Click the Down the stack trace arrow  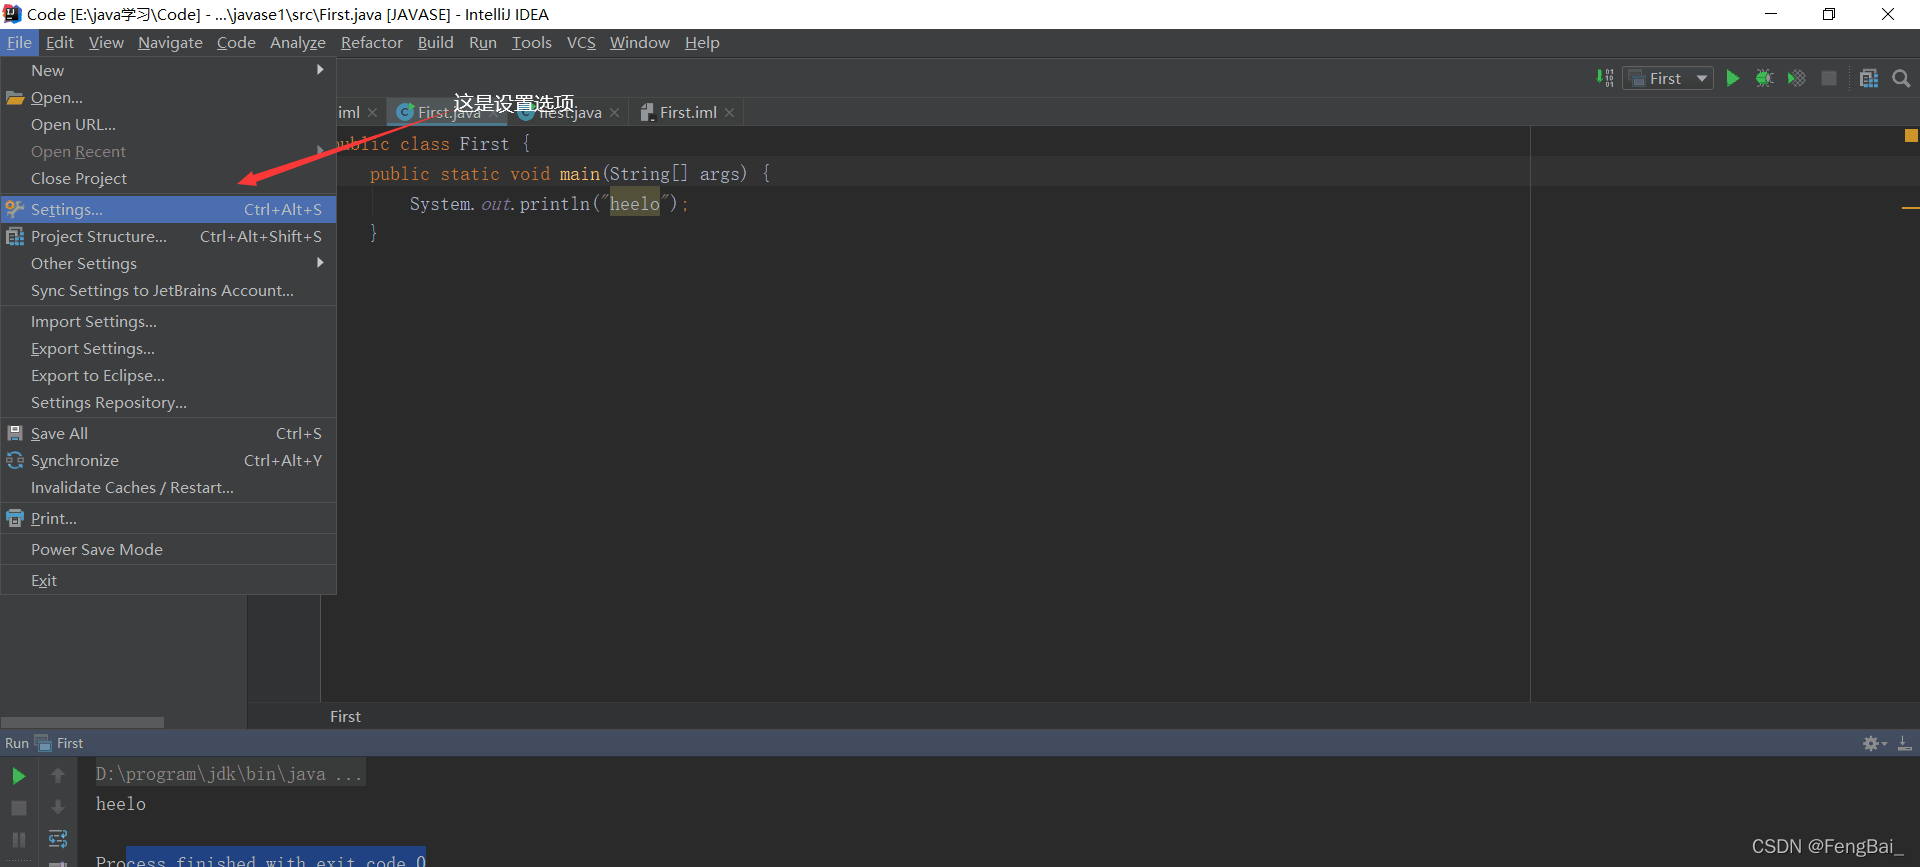[x=58, y=807]
